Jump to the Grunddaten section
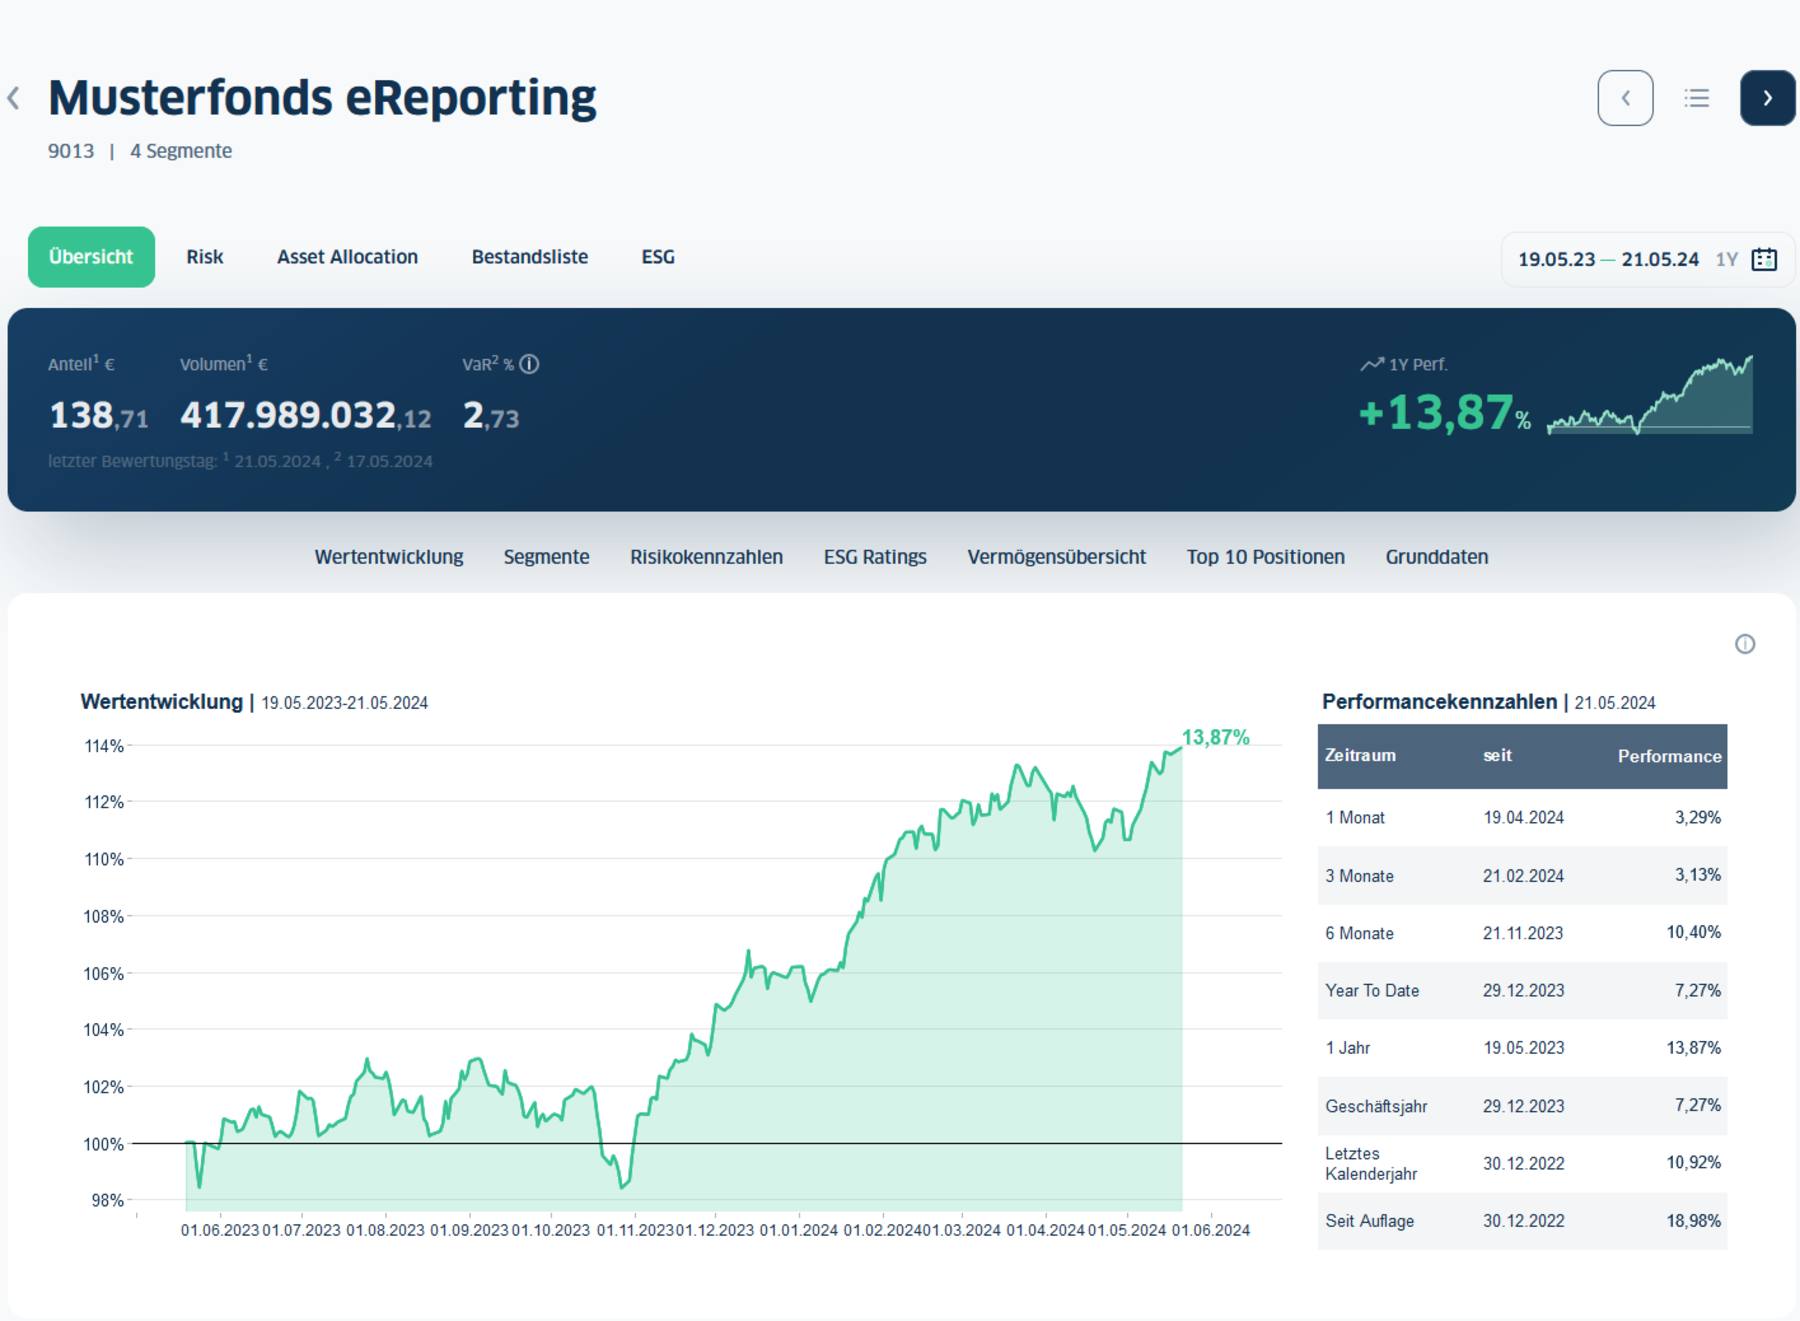 pyautogui.click(x=1436, y=557)
